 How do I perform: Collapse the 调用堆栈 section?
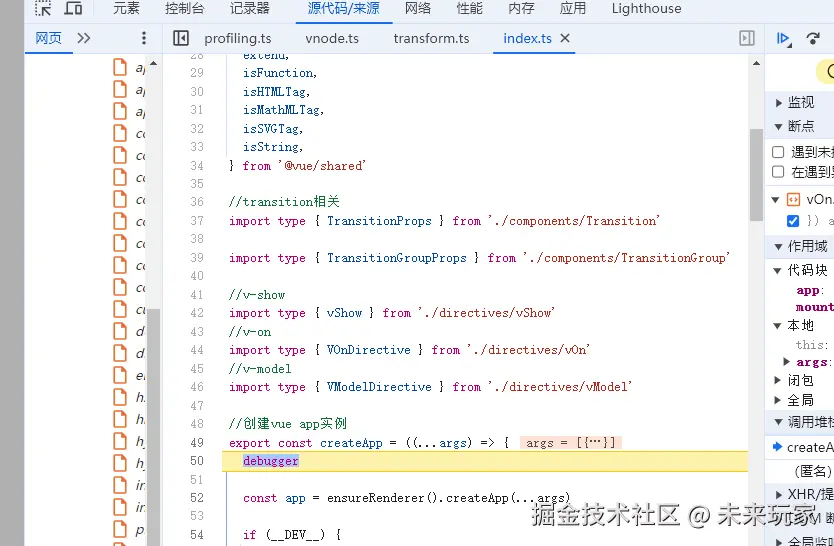coord(778,422)
